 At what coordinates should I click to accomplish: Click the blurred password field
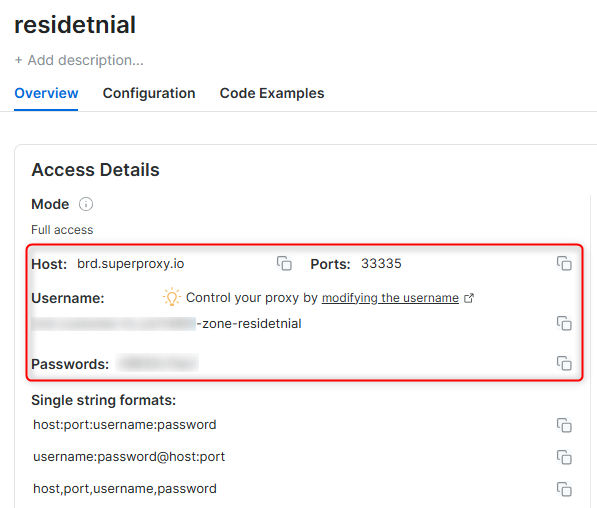[x=157, y=363]
